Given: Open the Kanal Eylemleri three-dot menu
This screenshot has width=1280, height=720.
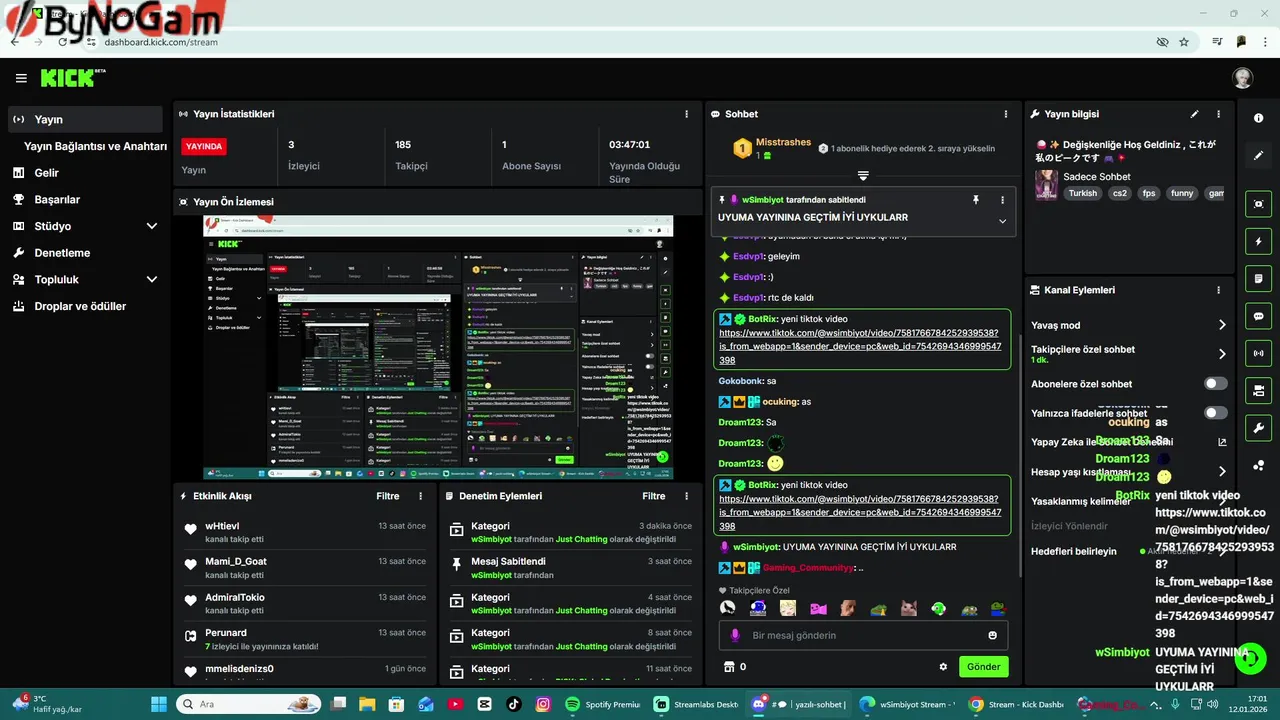Looking at the screenshot, I should coord(1218,290).
